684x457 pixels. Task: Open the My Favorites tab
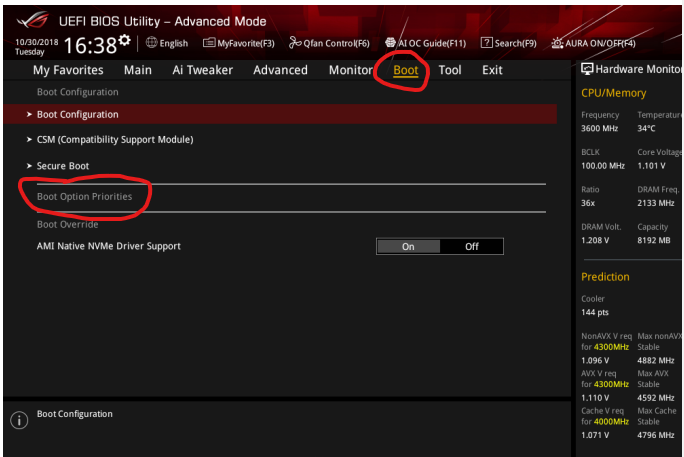coord(68,70)
